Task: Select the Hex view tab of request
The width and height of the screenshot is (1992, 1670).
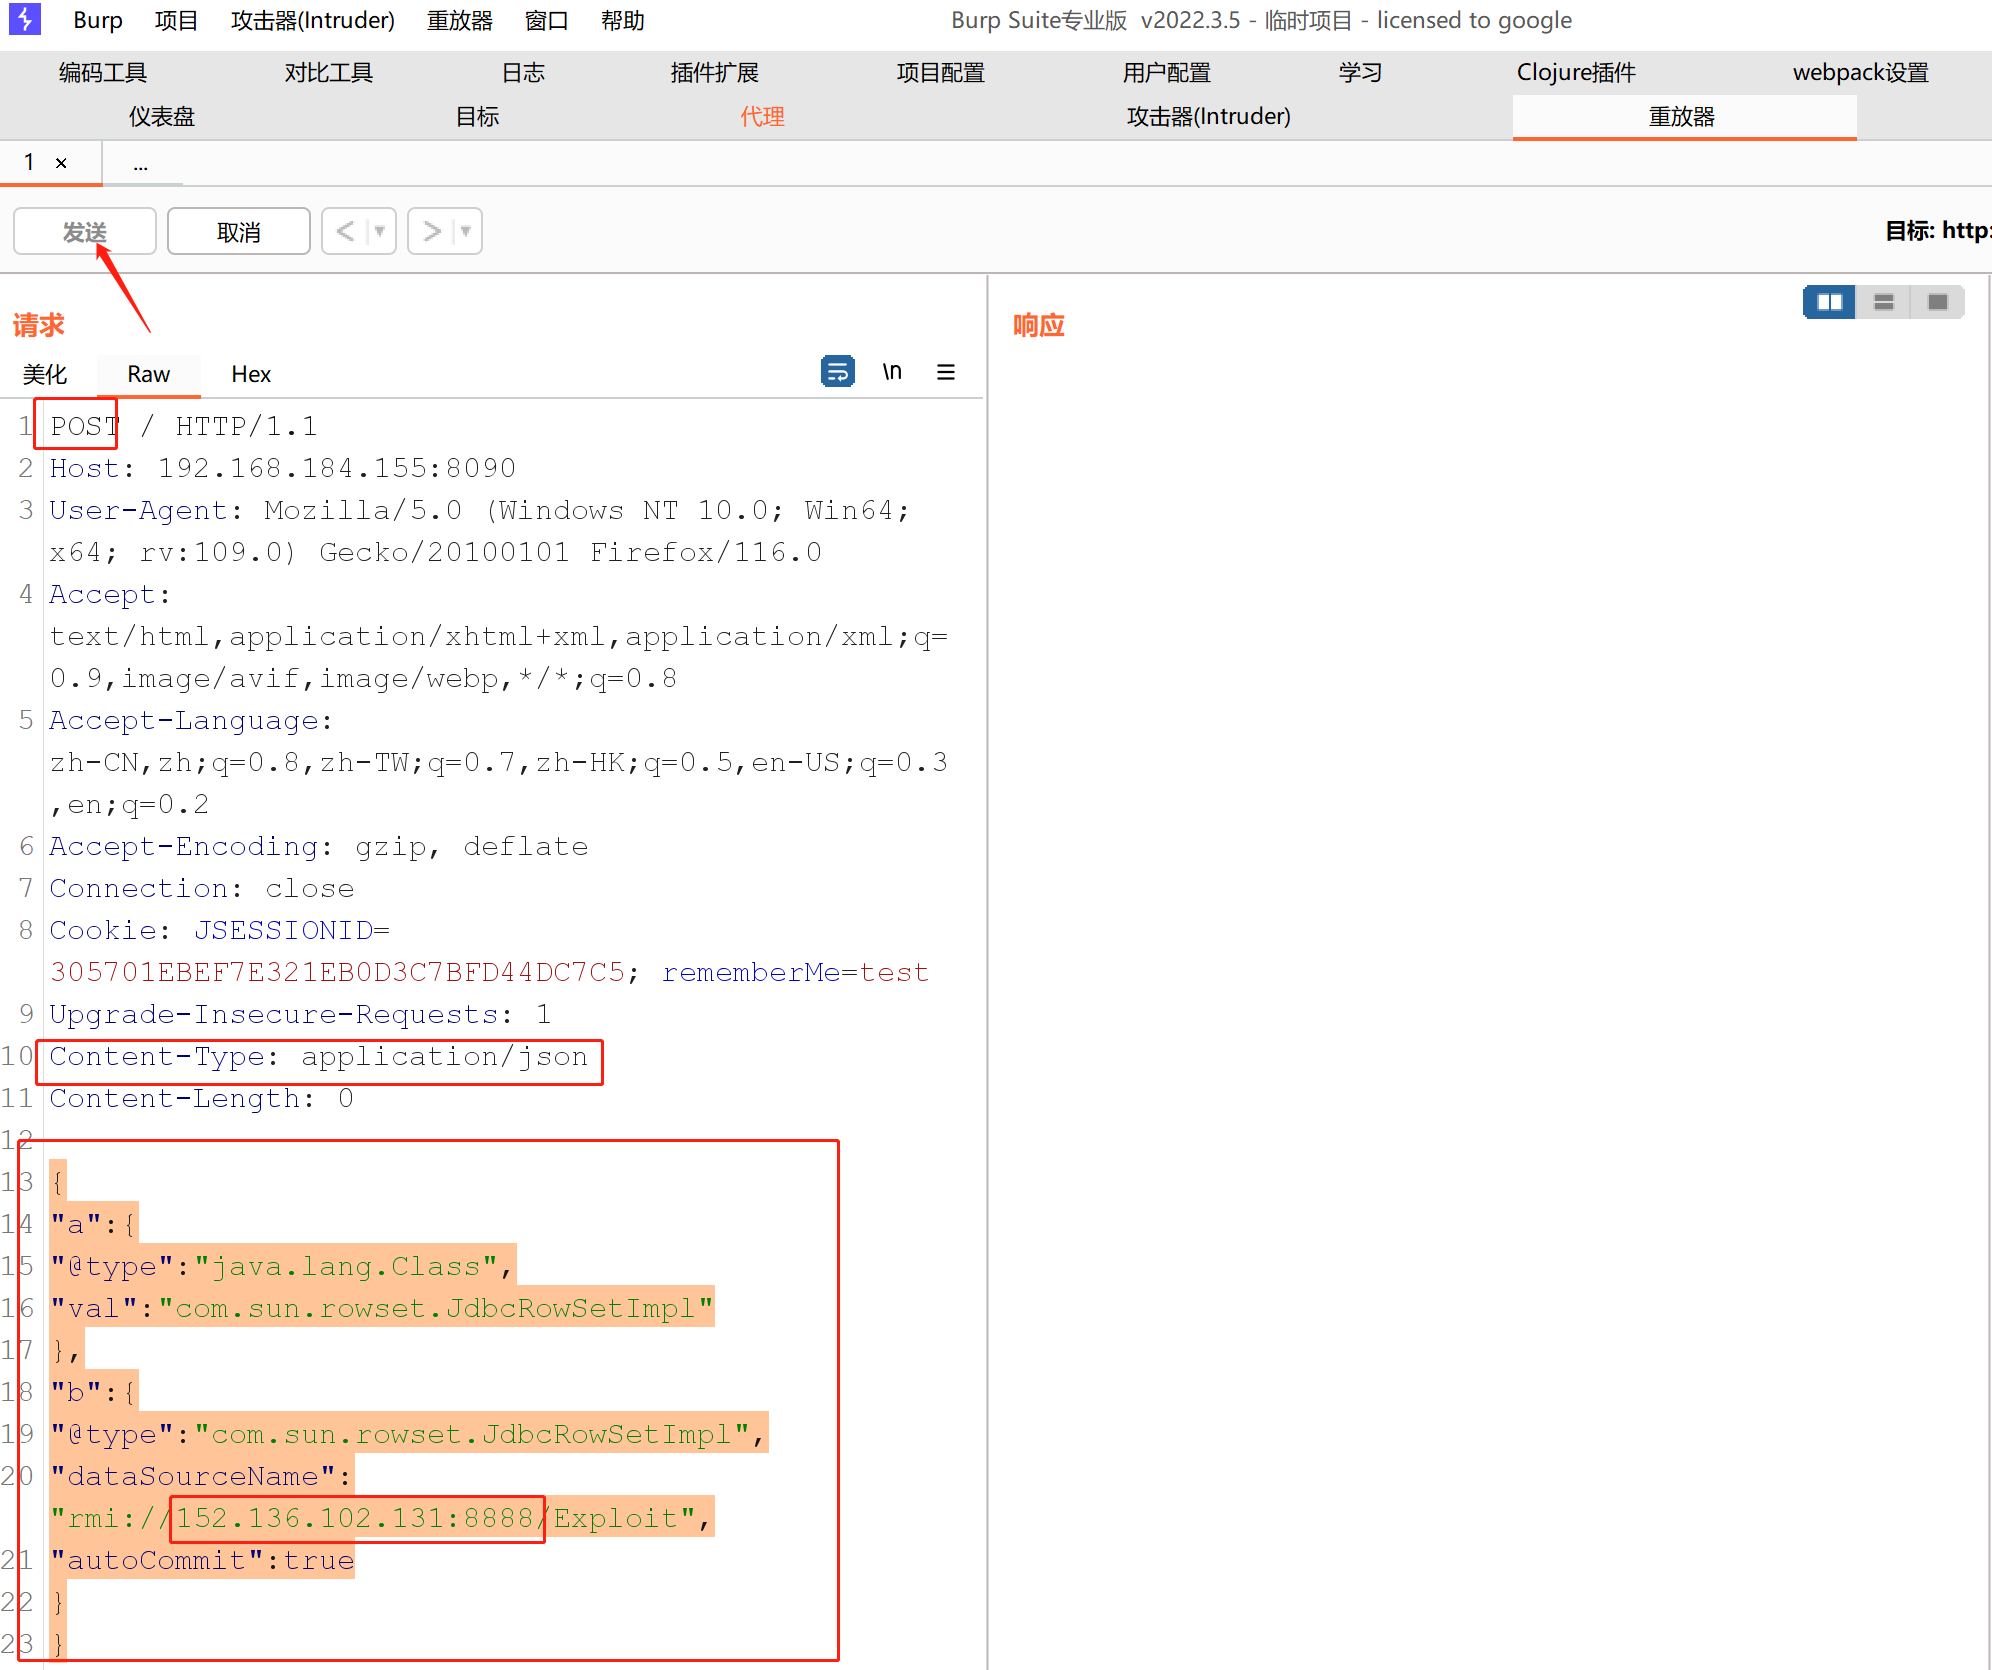Action: (251, 374)
